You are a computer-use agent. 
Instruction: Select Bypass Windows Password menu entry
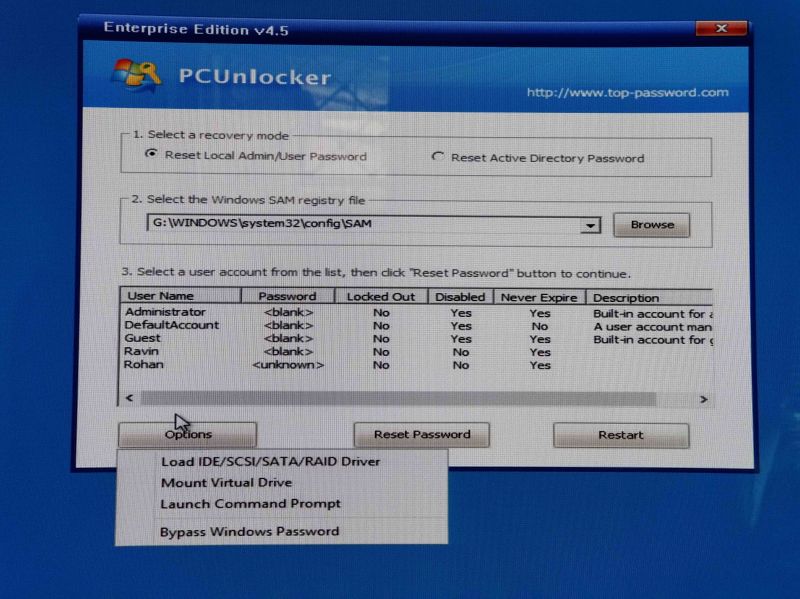[x=249, y=532]
